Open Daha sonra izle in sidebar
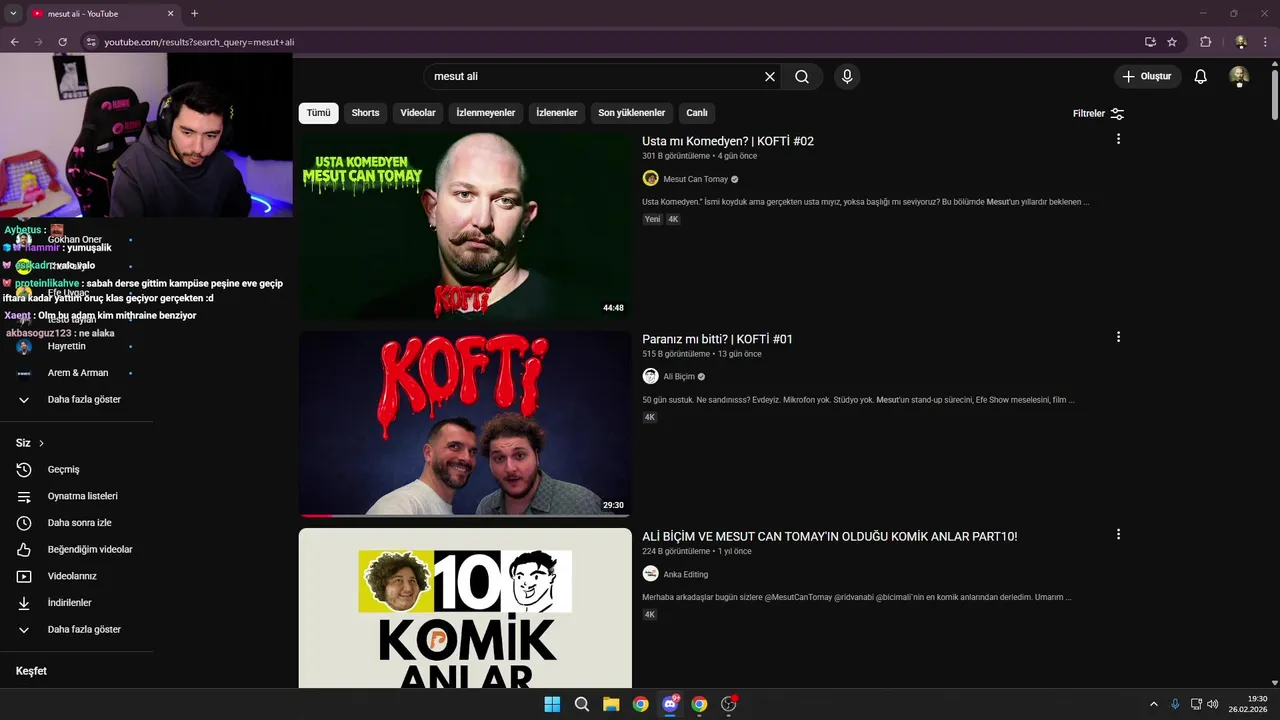The image size is (1280, 720). 77,523
